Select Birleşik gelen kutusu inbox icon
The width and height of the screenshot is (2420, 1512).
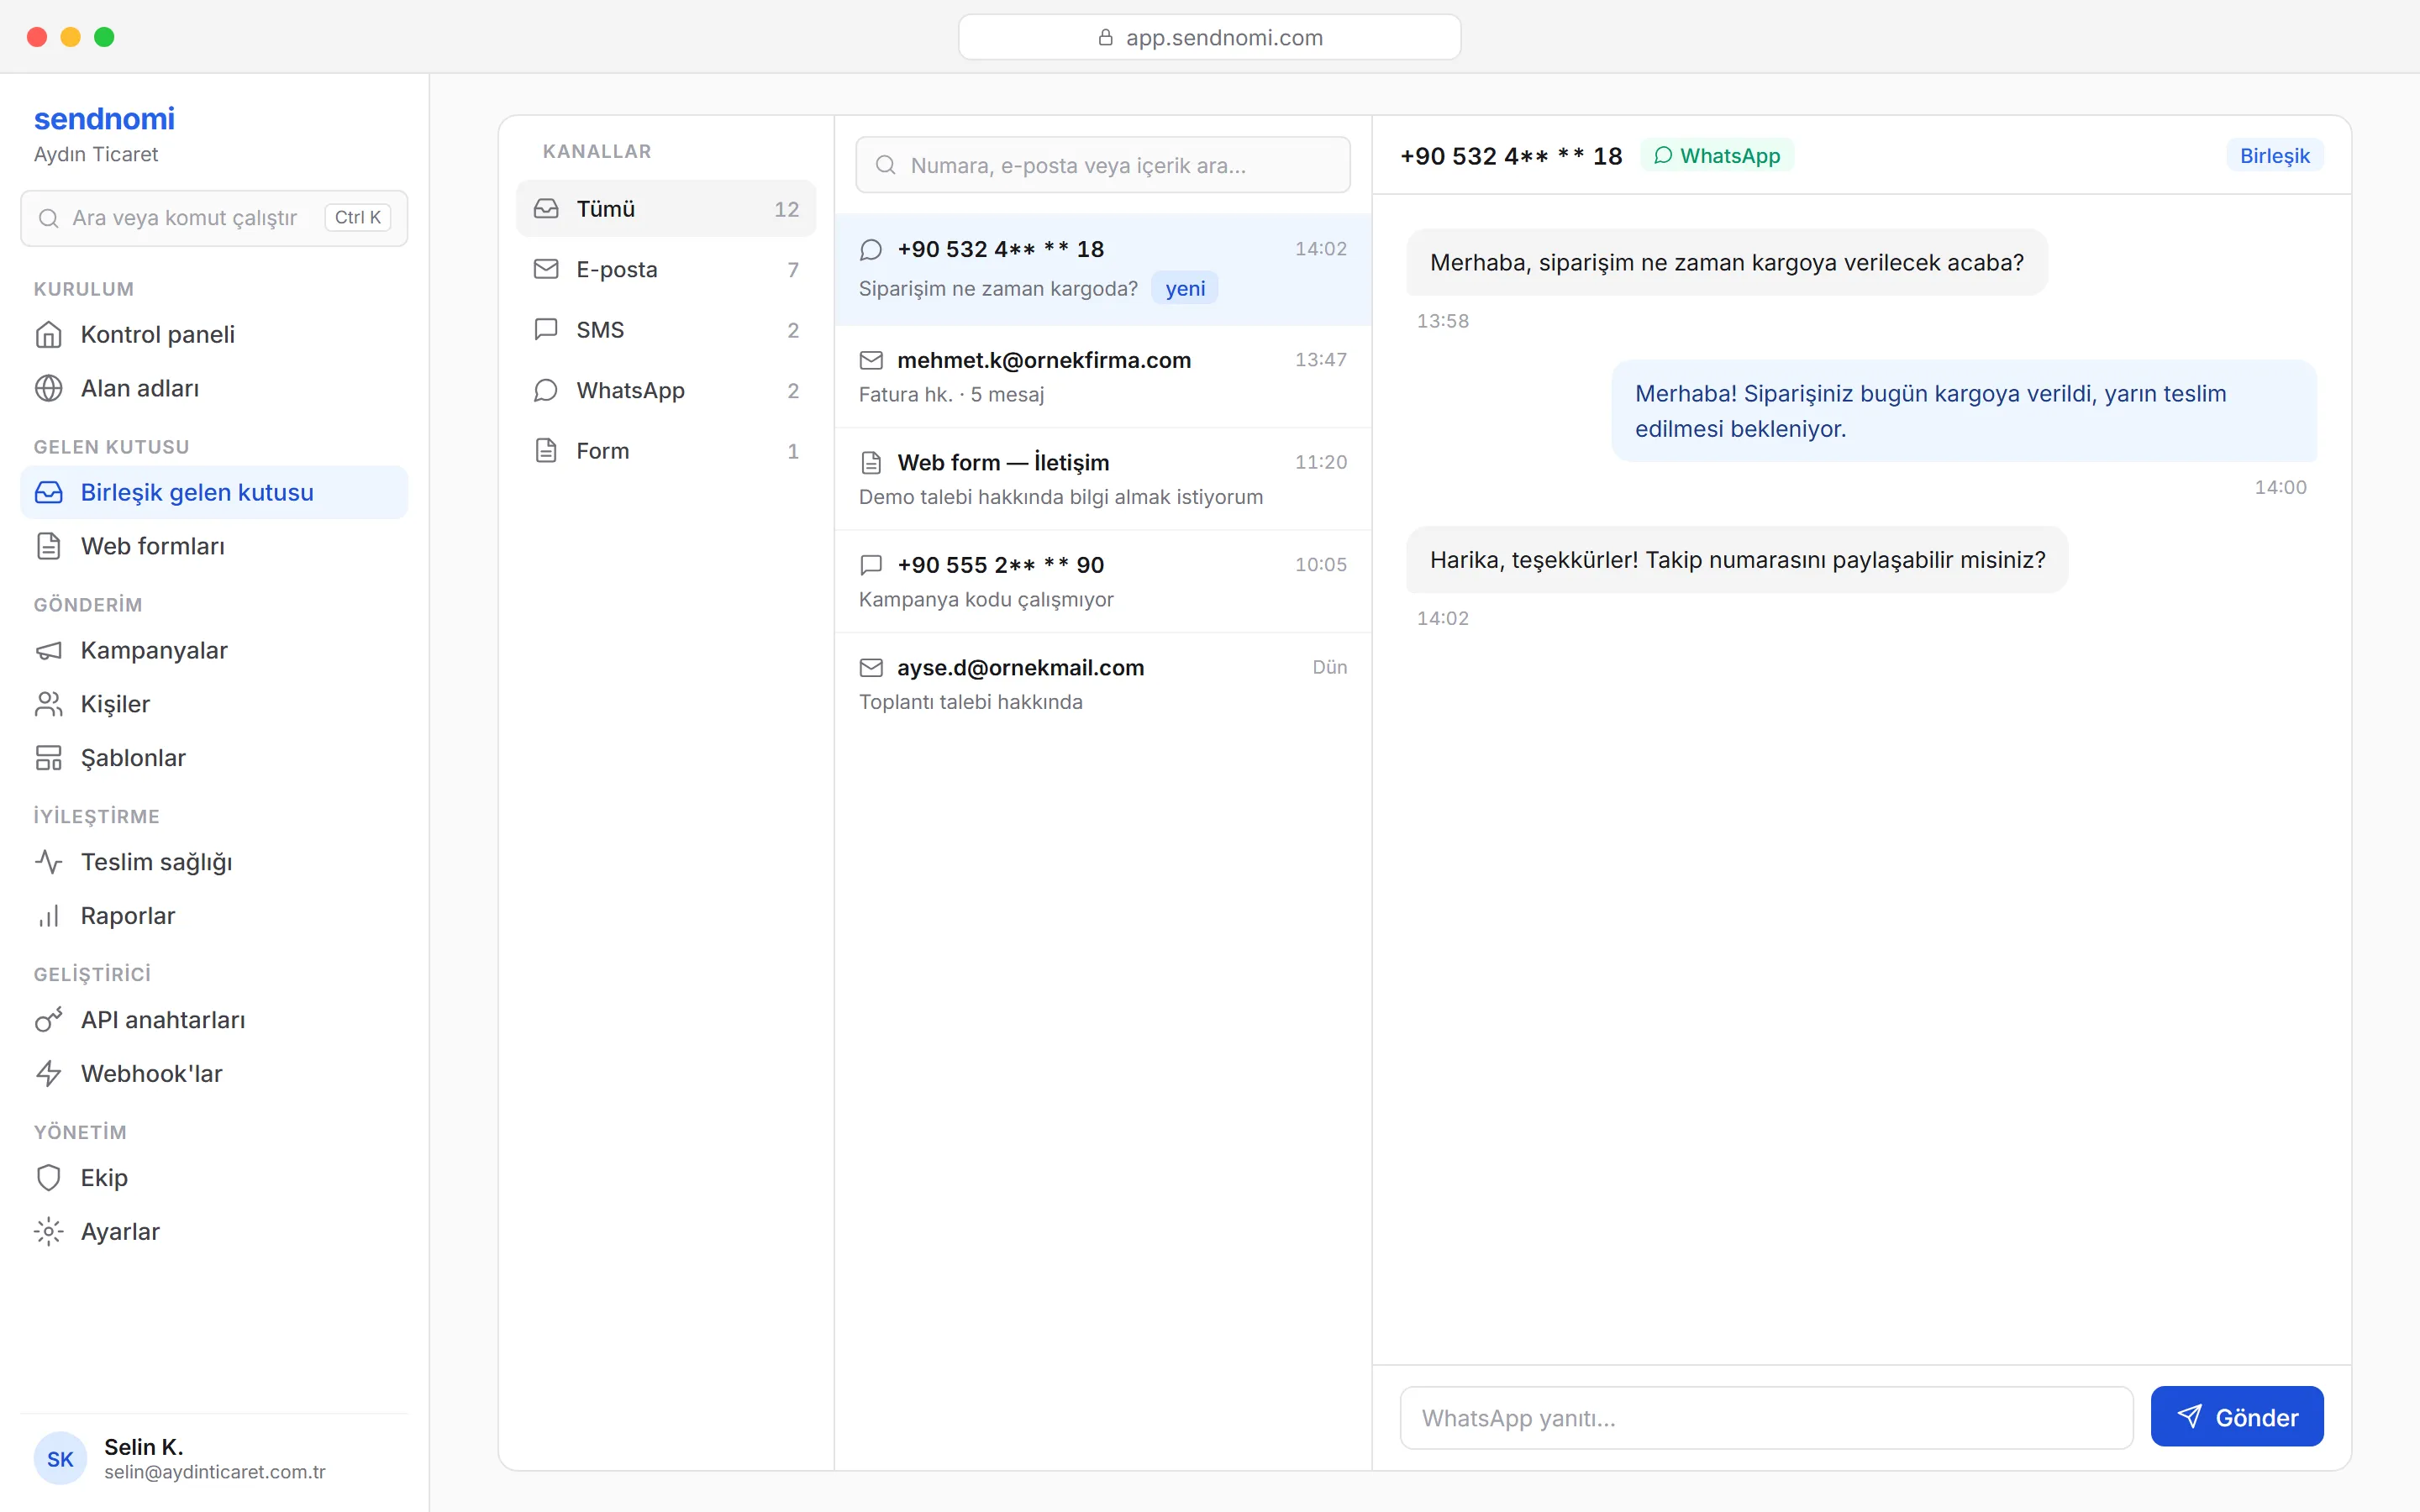(x=48, y=493)
